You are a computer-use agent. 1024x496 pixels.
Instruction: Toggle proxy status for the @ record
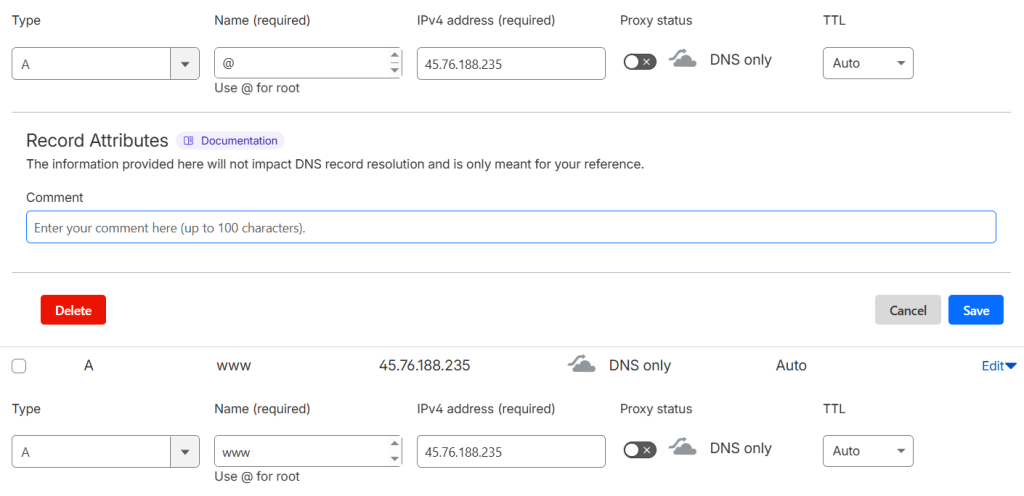[639, 62]
